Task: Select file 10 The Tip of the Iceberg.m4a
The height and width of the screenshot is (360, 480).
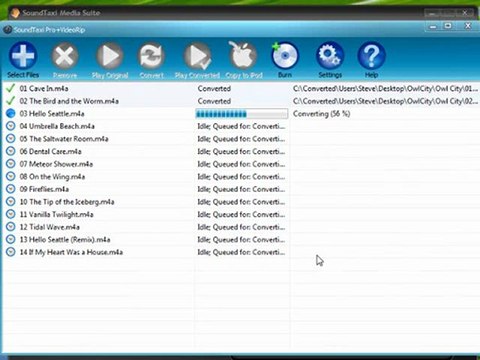Action: [x=67, y=202]
